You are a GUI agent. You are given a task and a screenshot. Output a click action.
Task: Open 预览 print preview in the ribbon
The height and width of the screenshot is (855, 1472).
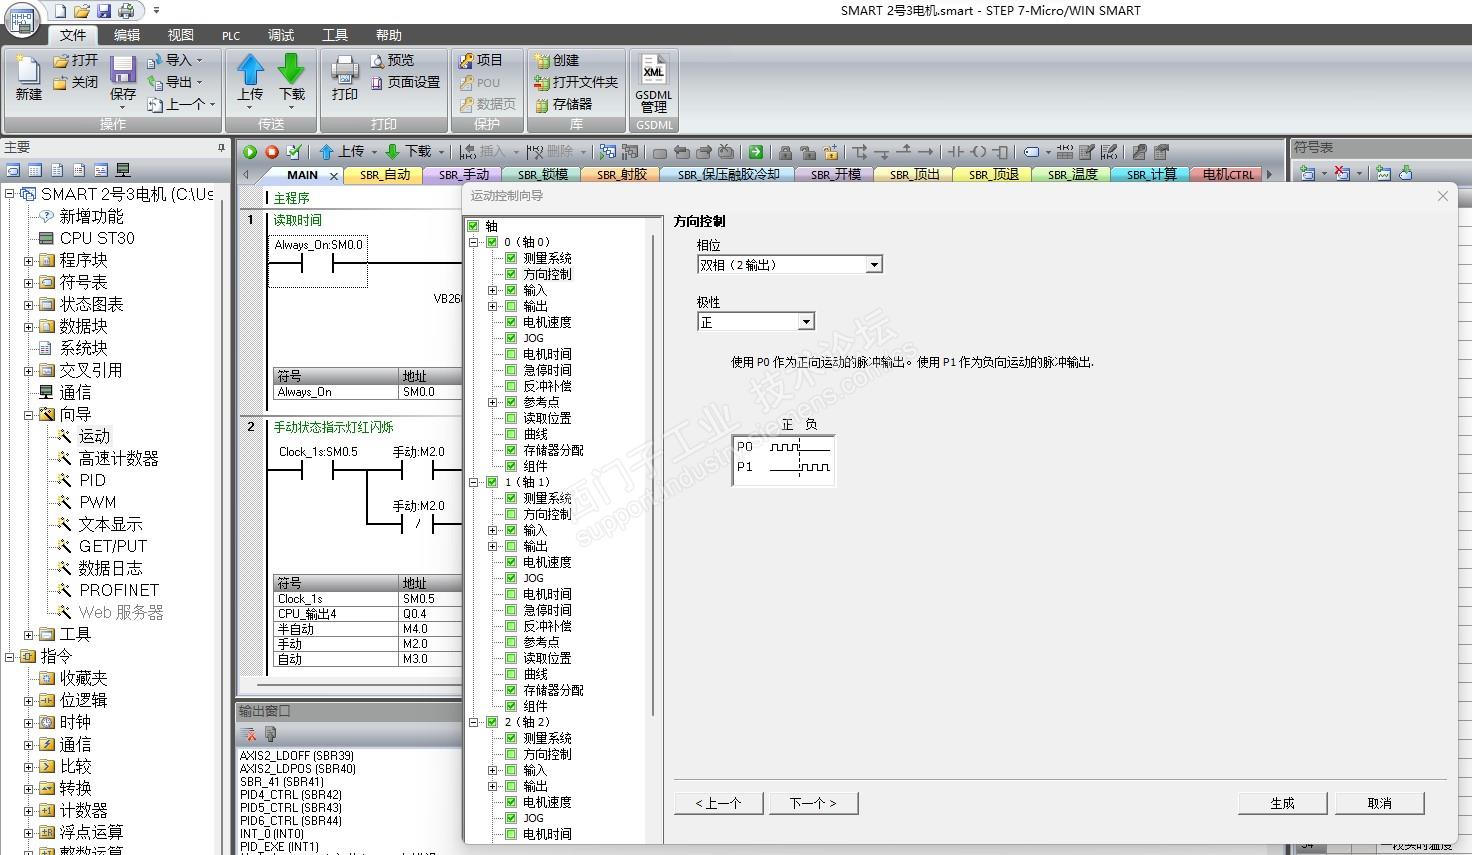392,61
